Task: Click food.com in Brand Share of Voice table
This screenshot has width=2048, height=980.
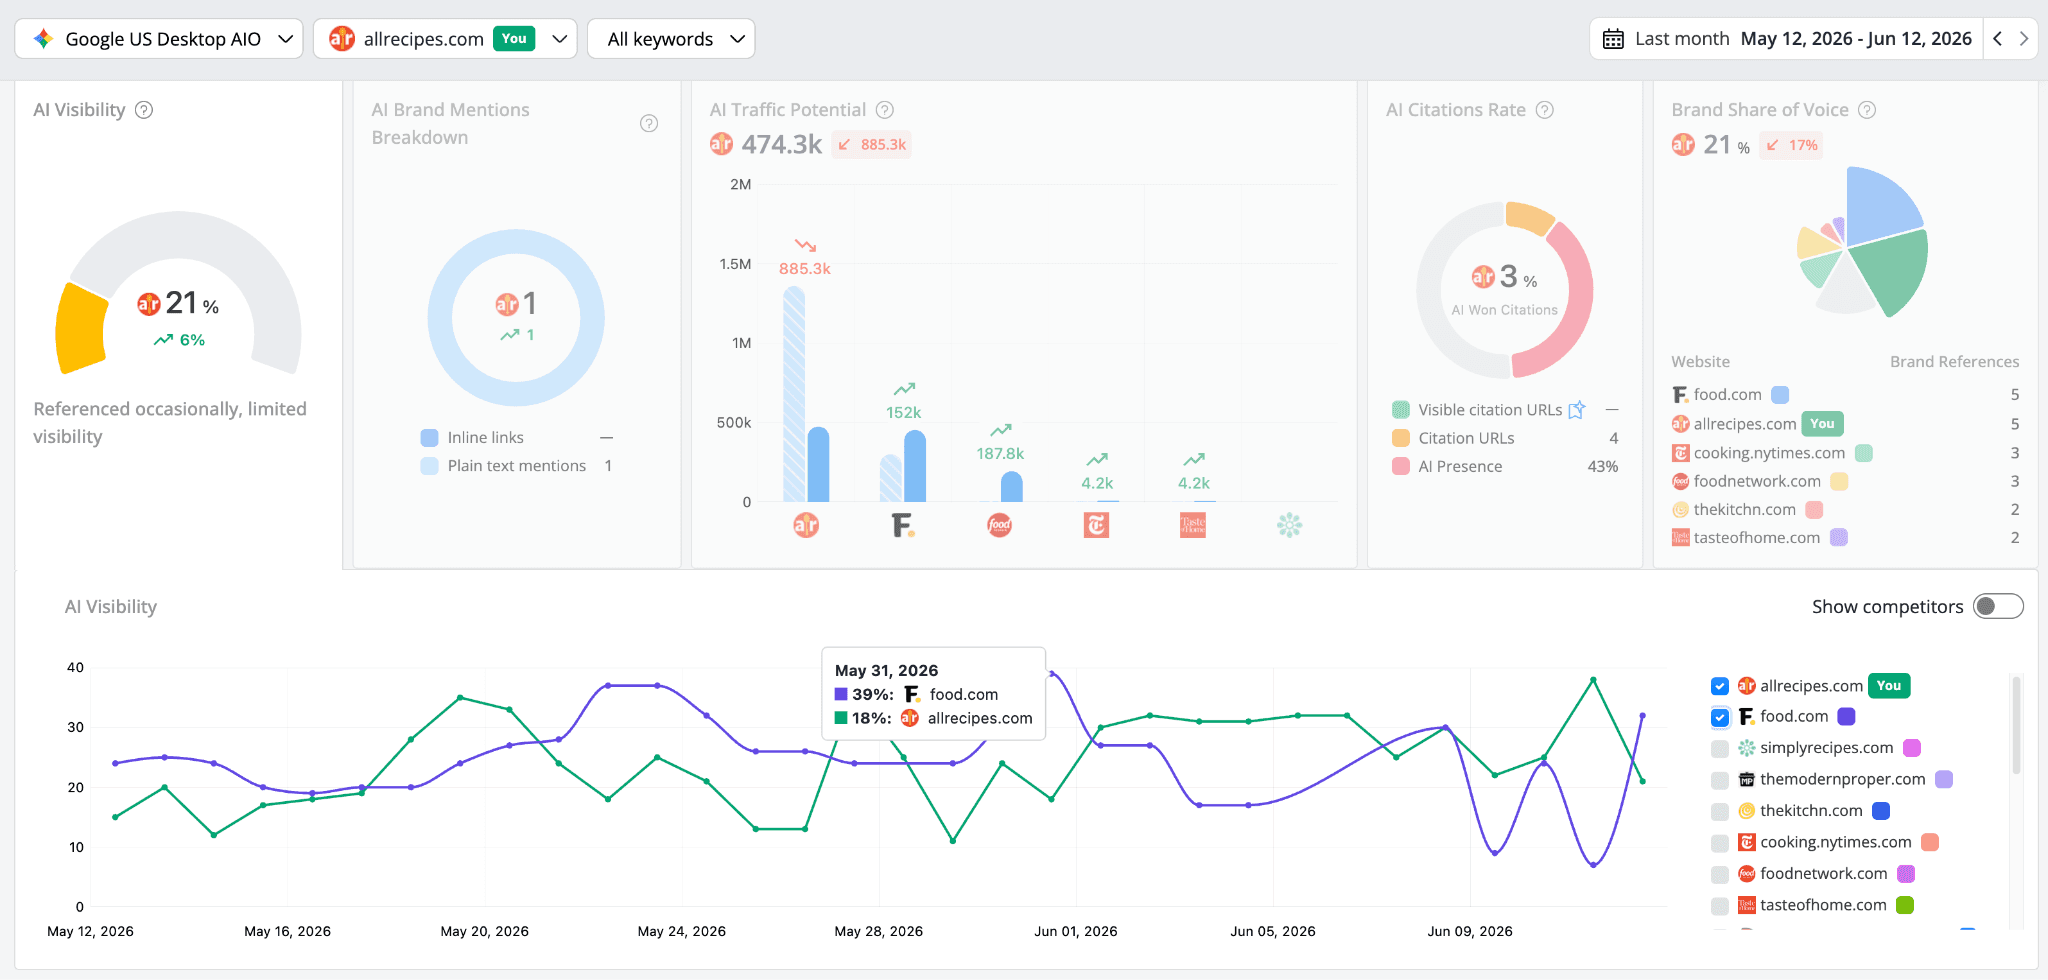Action: click(x=1727, y=395)
